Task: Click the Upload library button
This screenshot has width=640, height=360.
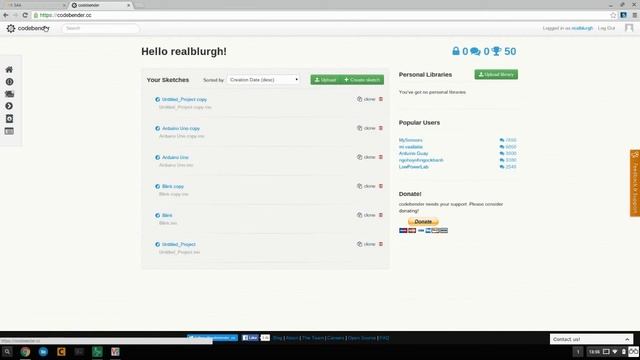Action: pyautogui.click(x=496, y=74)
